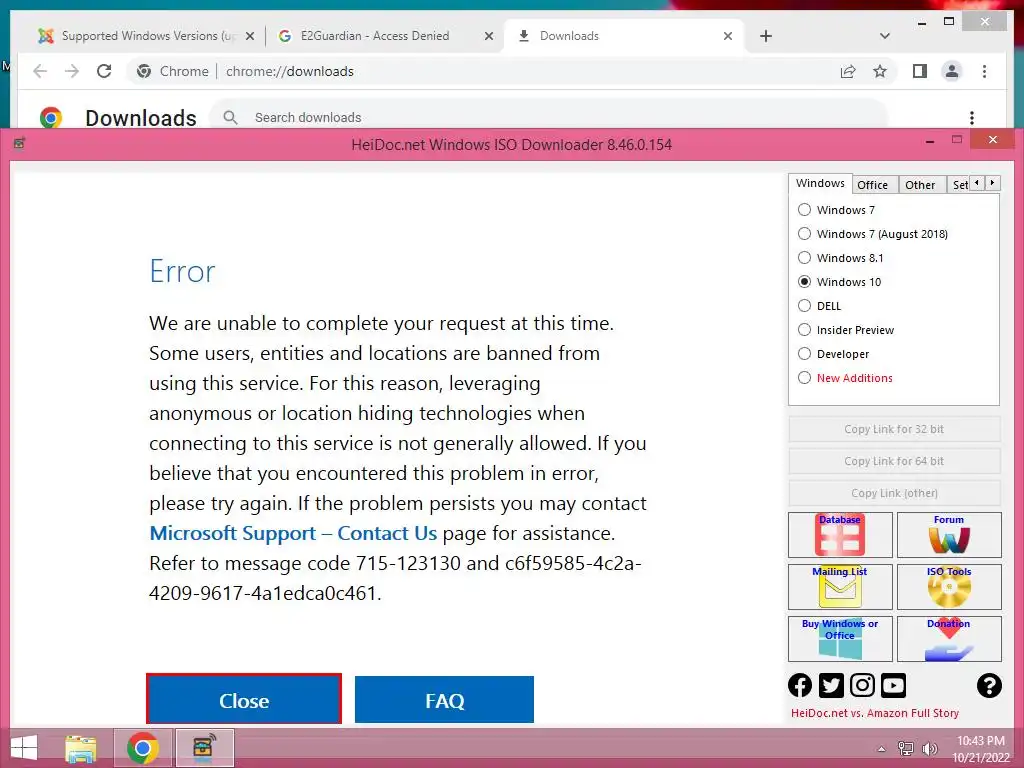Click the volume icon in system tray
The image size is (1024, 768).
[929, 749]
